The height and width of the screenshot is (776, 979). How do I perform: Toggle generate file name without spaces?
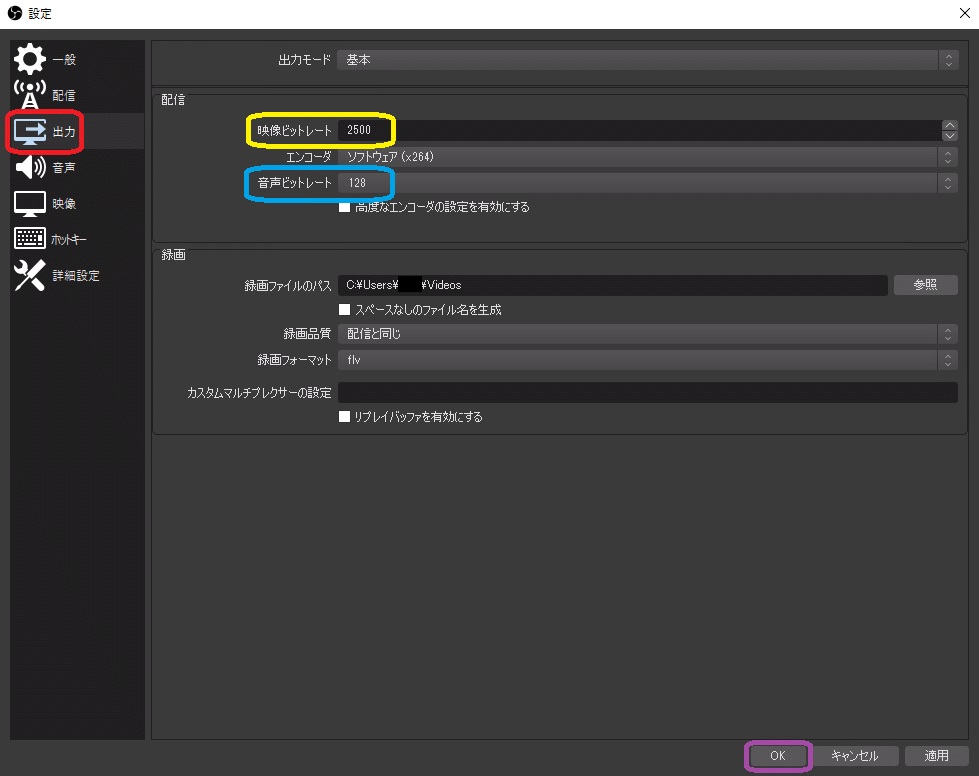(345, 310)
